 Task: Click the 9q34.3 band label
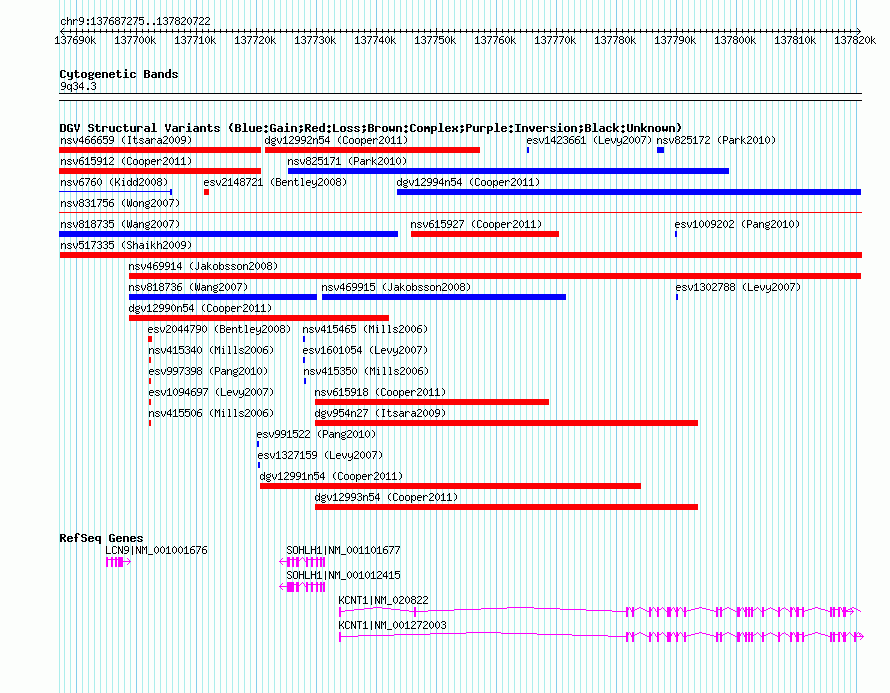[x=78, y=86]
